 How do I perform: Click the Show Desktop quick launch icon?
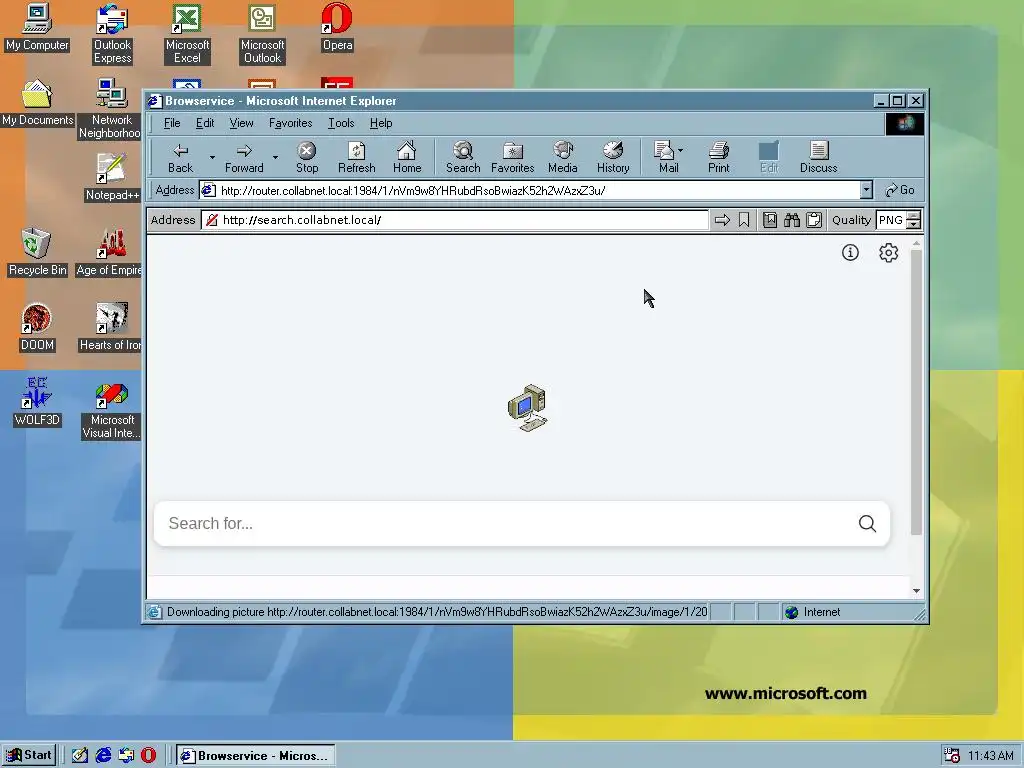coord(80,755)
